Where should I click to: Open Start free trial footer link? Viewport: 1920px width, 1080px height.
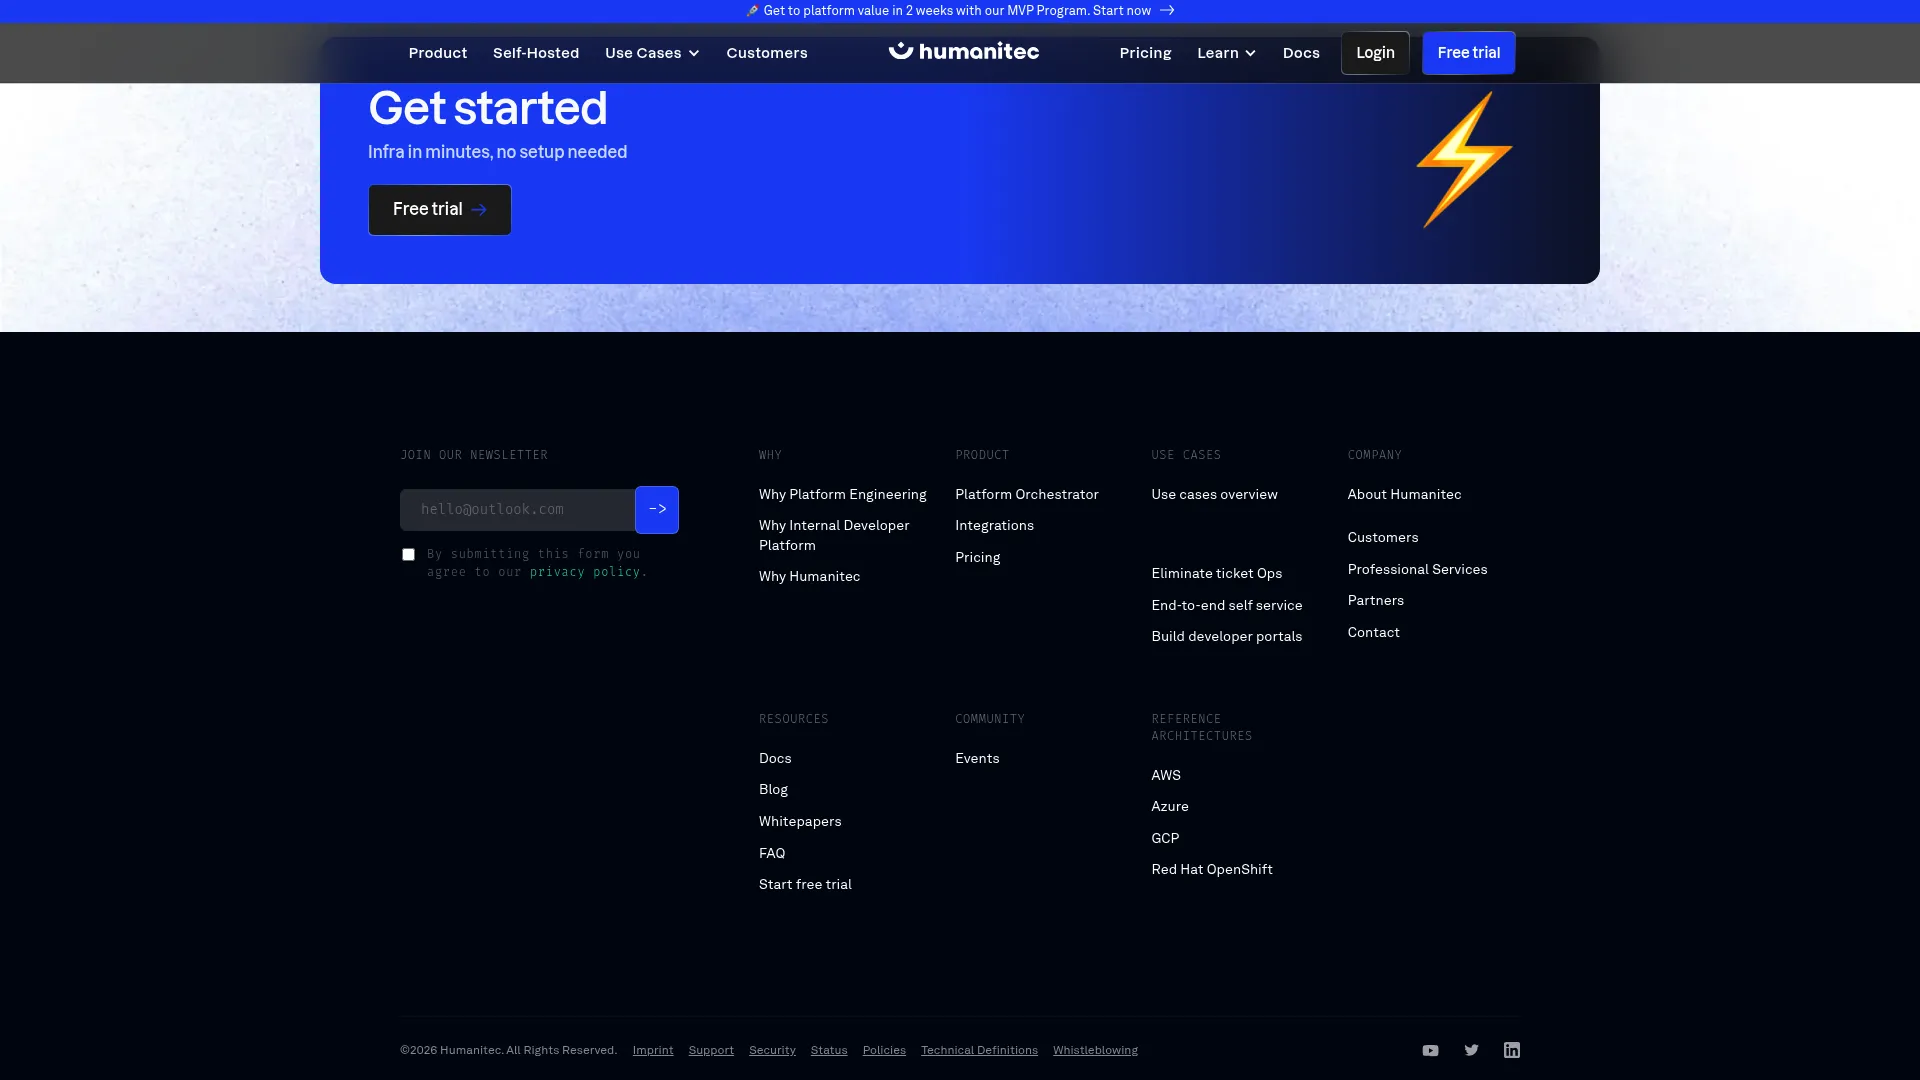click(805, 885)
